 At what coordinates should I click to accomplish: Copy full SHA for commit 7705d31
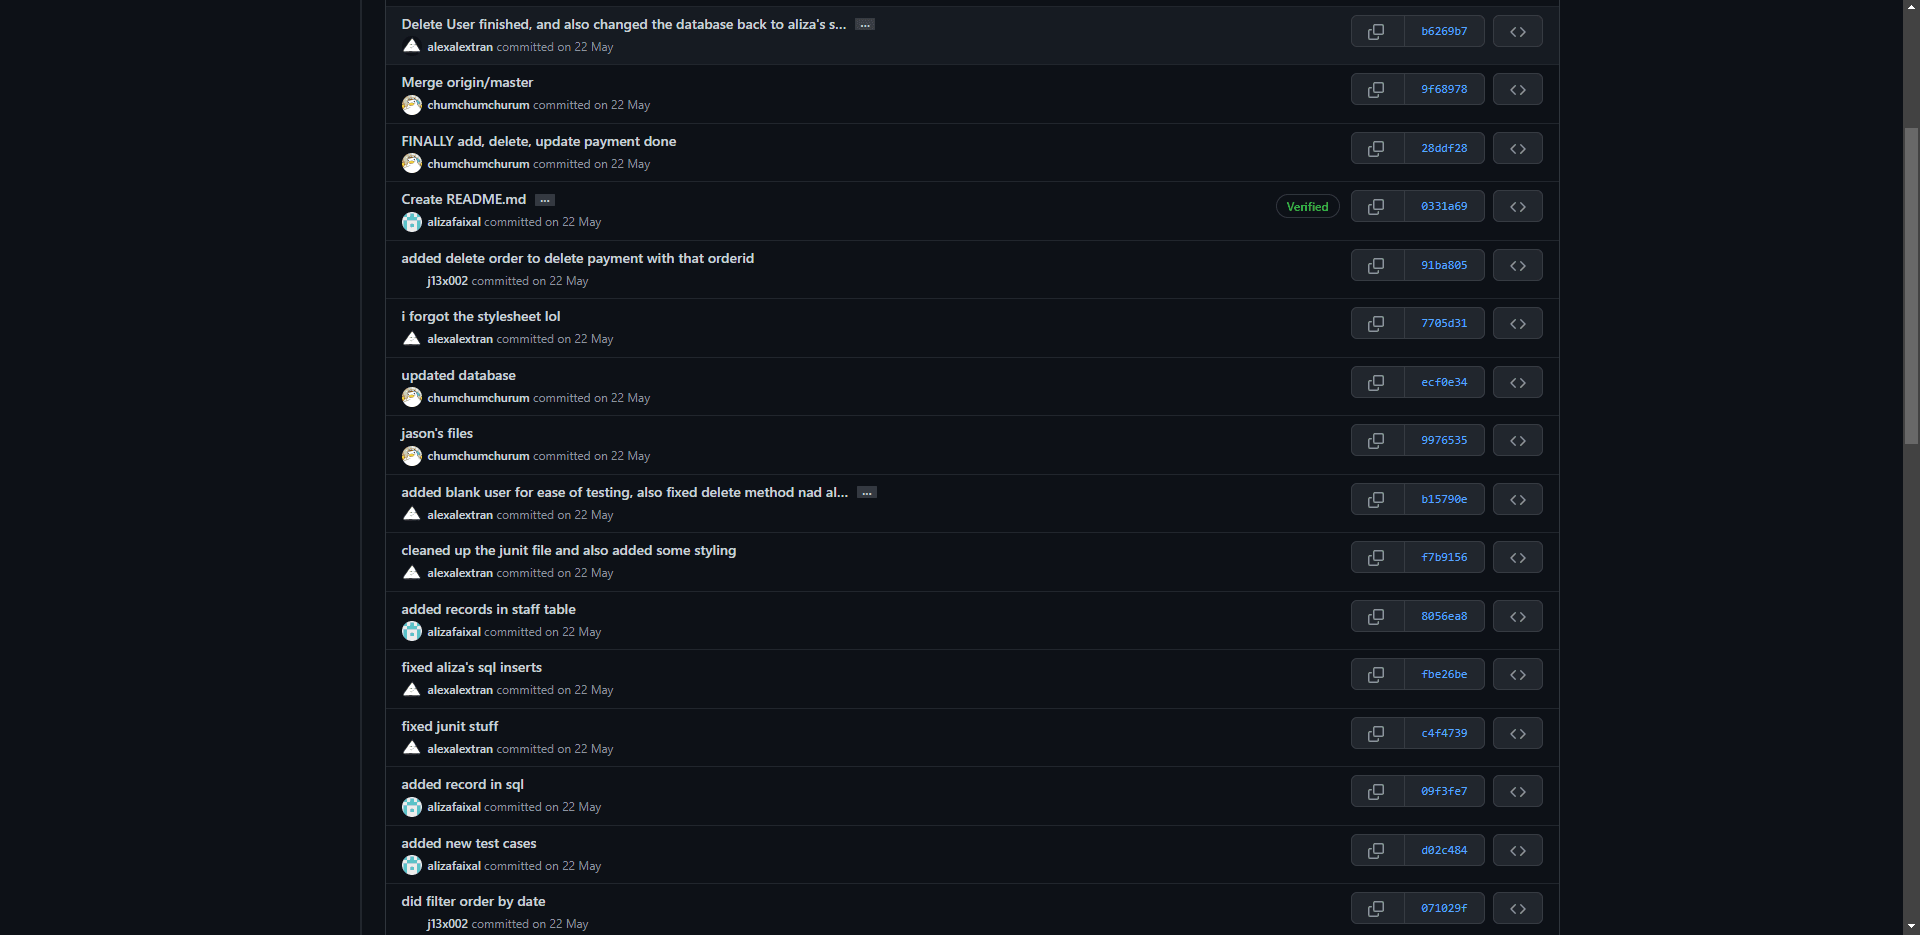[1377, 324]
